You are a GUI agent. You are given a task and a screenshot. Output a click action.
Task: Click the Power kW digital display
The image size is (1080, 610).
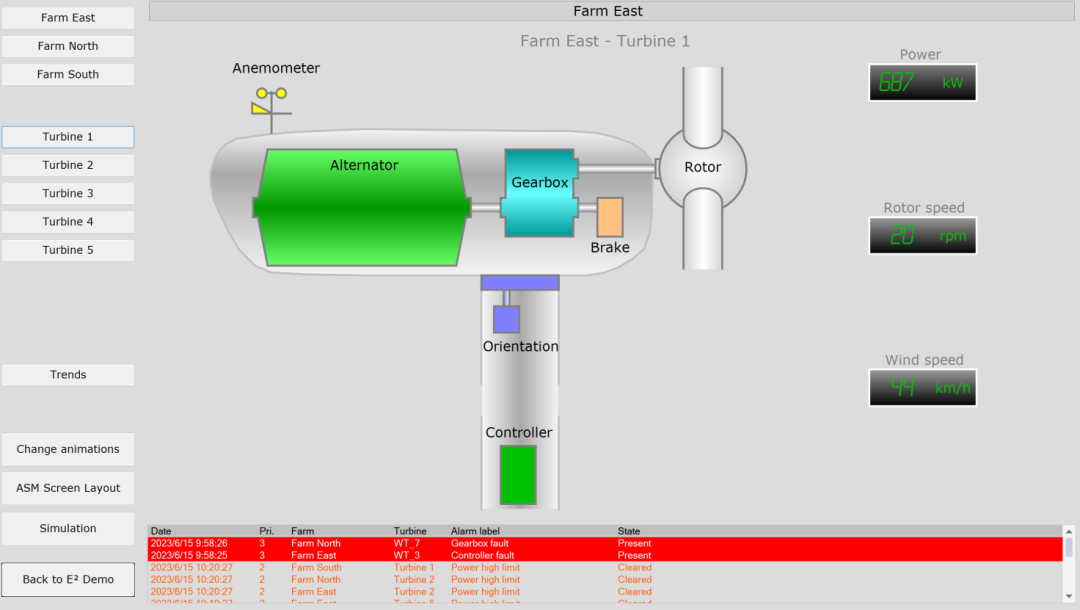click(922, 83)
